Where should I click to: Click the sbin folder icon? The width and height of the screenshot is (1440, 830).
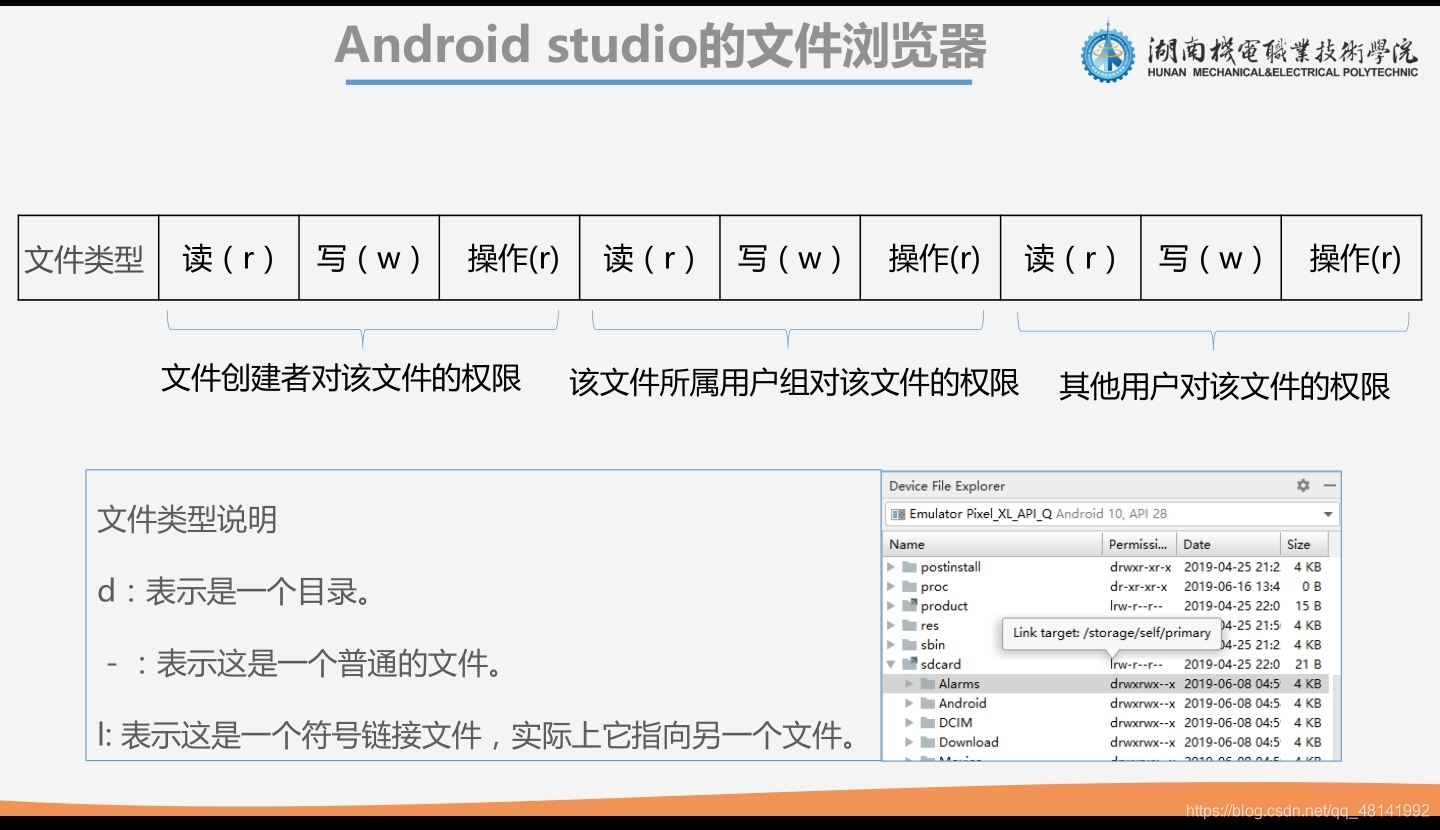pos(909,645)
